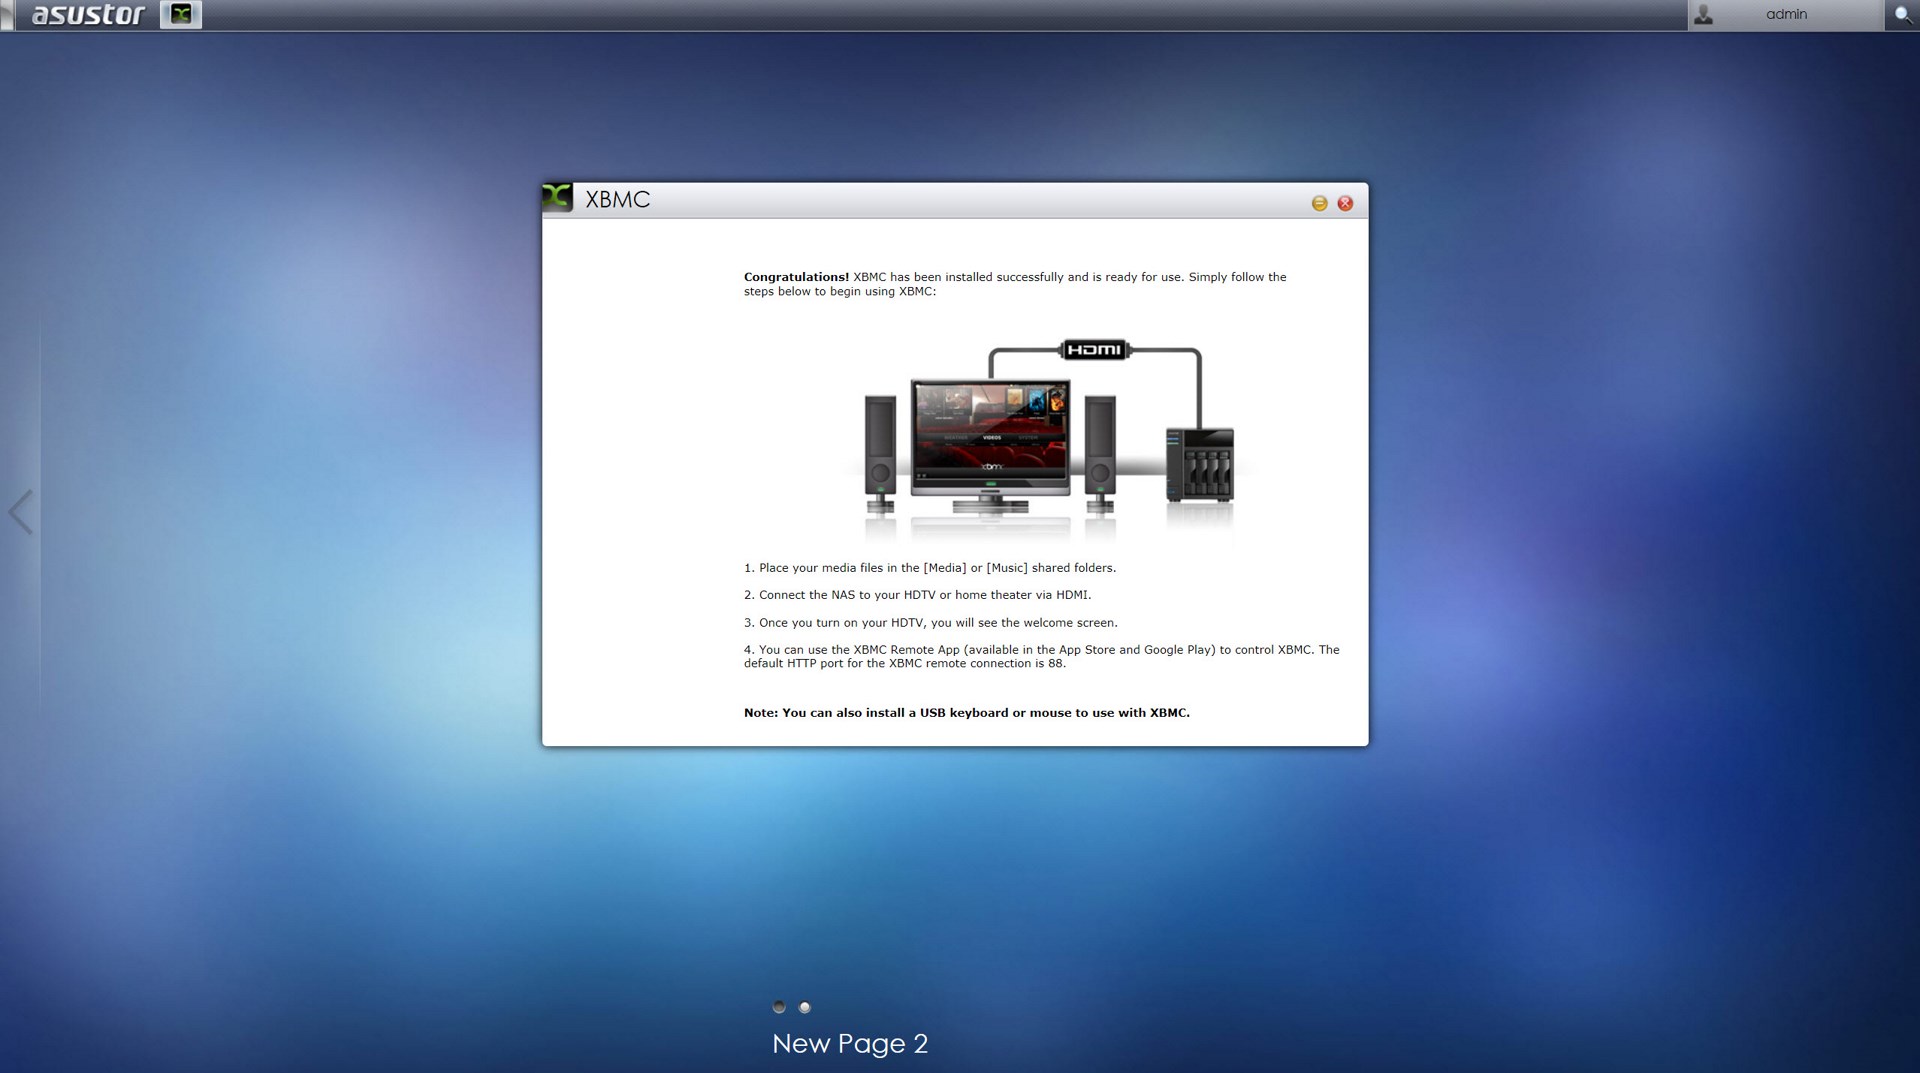Click the 'Congratulations!' heading text
The height and width of the screenshot is (1073, 1920).
point(796,277)
